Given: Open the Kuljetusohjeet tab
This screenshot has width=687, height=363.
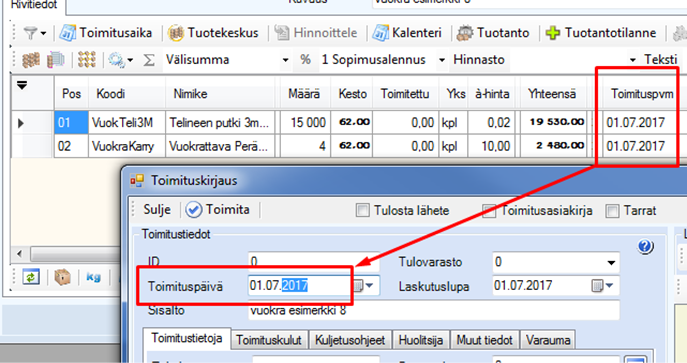Looking at the screenshot, I should [x=350, y=340].
